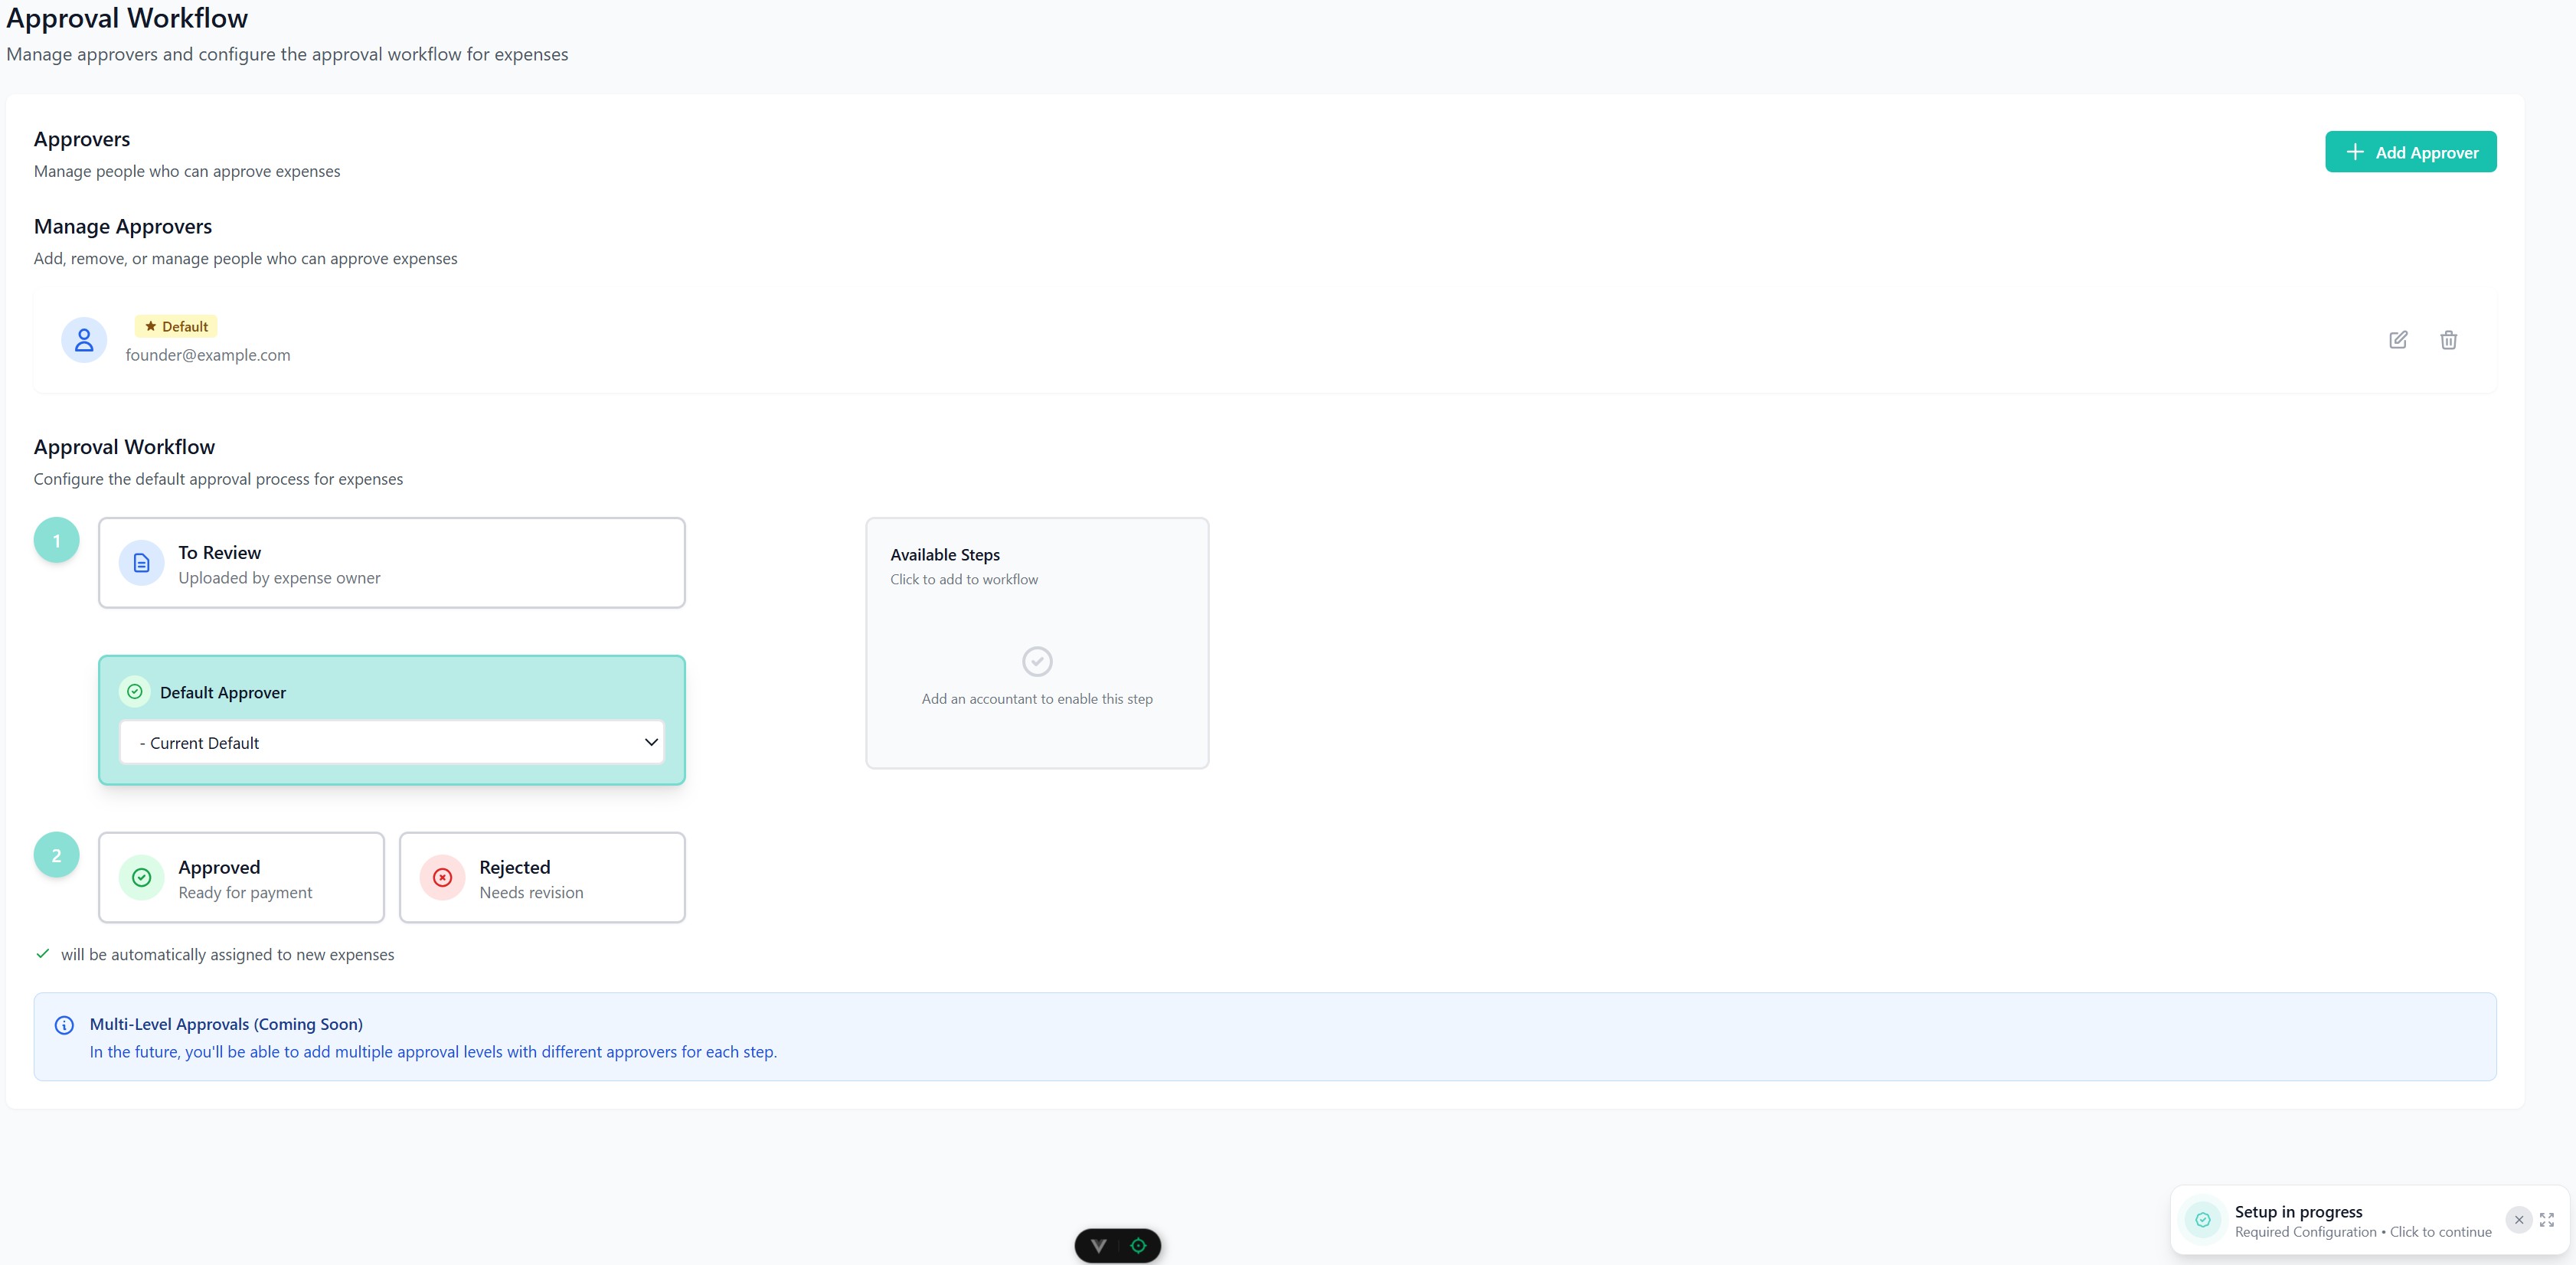Click the red rejected icon in the Rejected card

point(442,877)
